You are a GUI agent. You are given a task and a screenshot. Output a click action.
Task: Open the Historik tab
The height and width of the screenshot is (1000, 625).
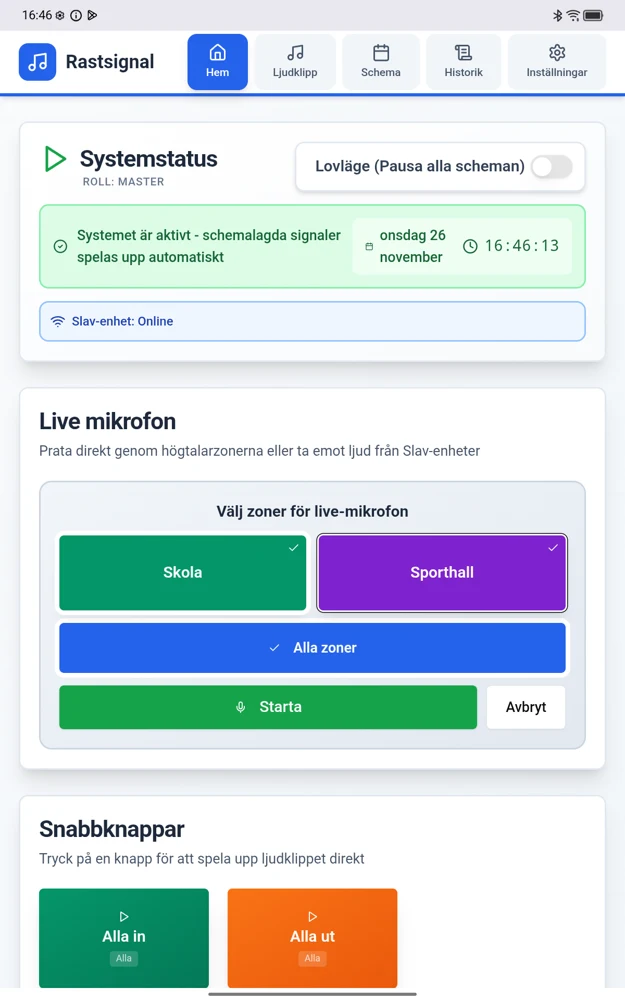tap(464, 62)
